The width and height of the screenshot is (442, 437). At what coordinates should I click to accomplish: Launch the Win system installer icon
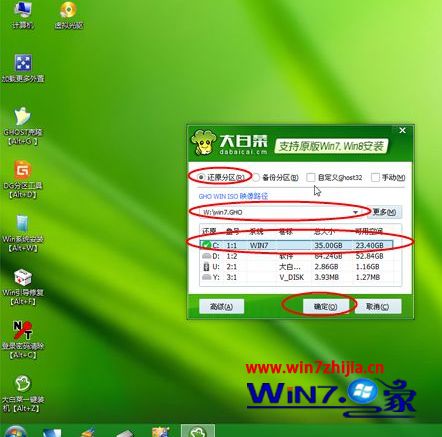22,233
